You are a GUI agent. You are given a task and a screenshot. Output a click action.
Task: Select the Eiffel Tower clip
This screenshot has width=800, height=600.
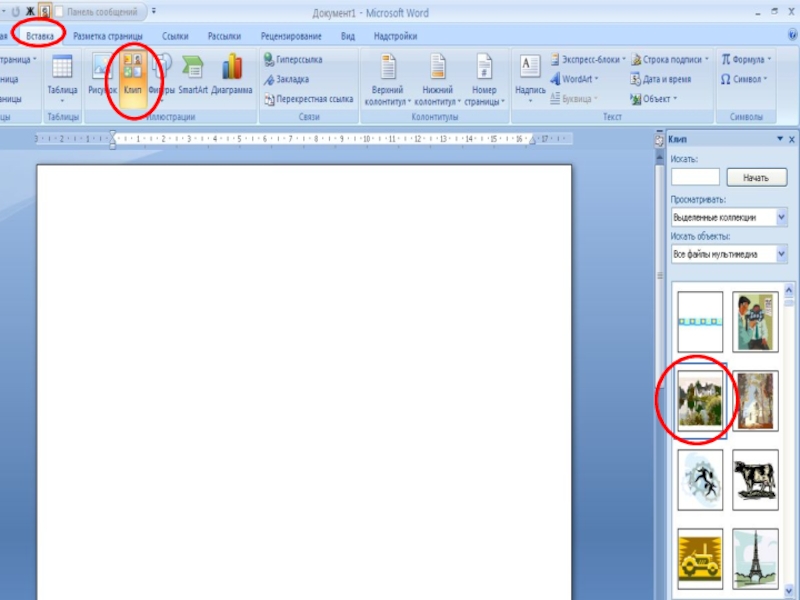756,559
